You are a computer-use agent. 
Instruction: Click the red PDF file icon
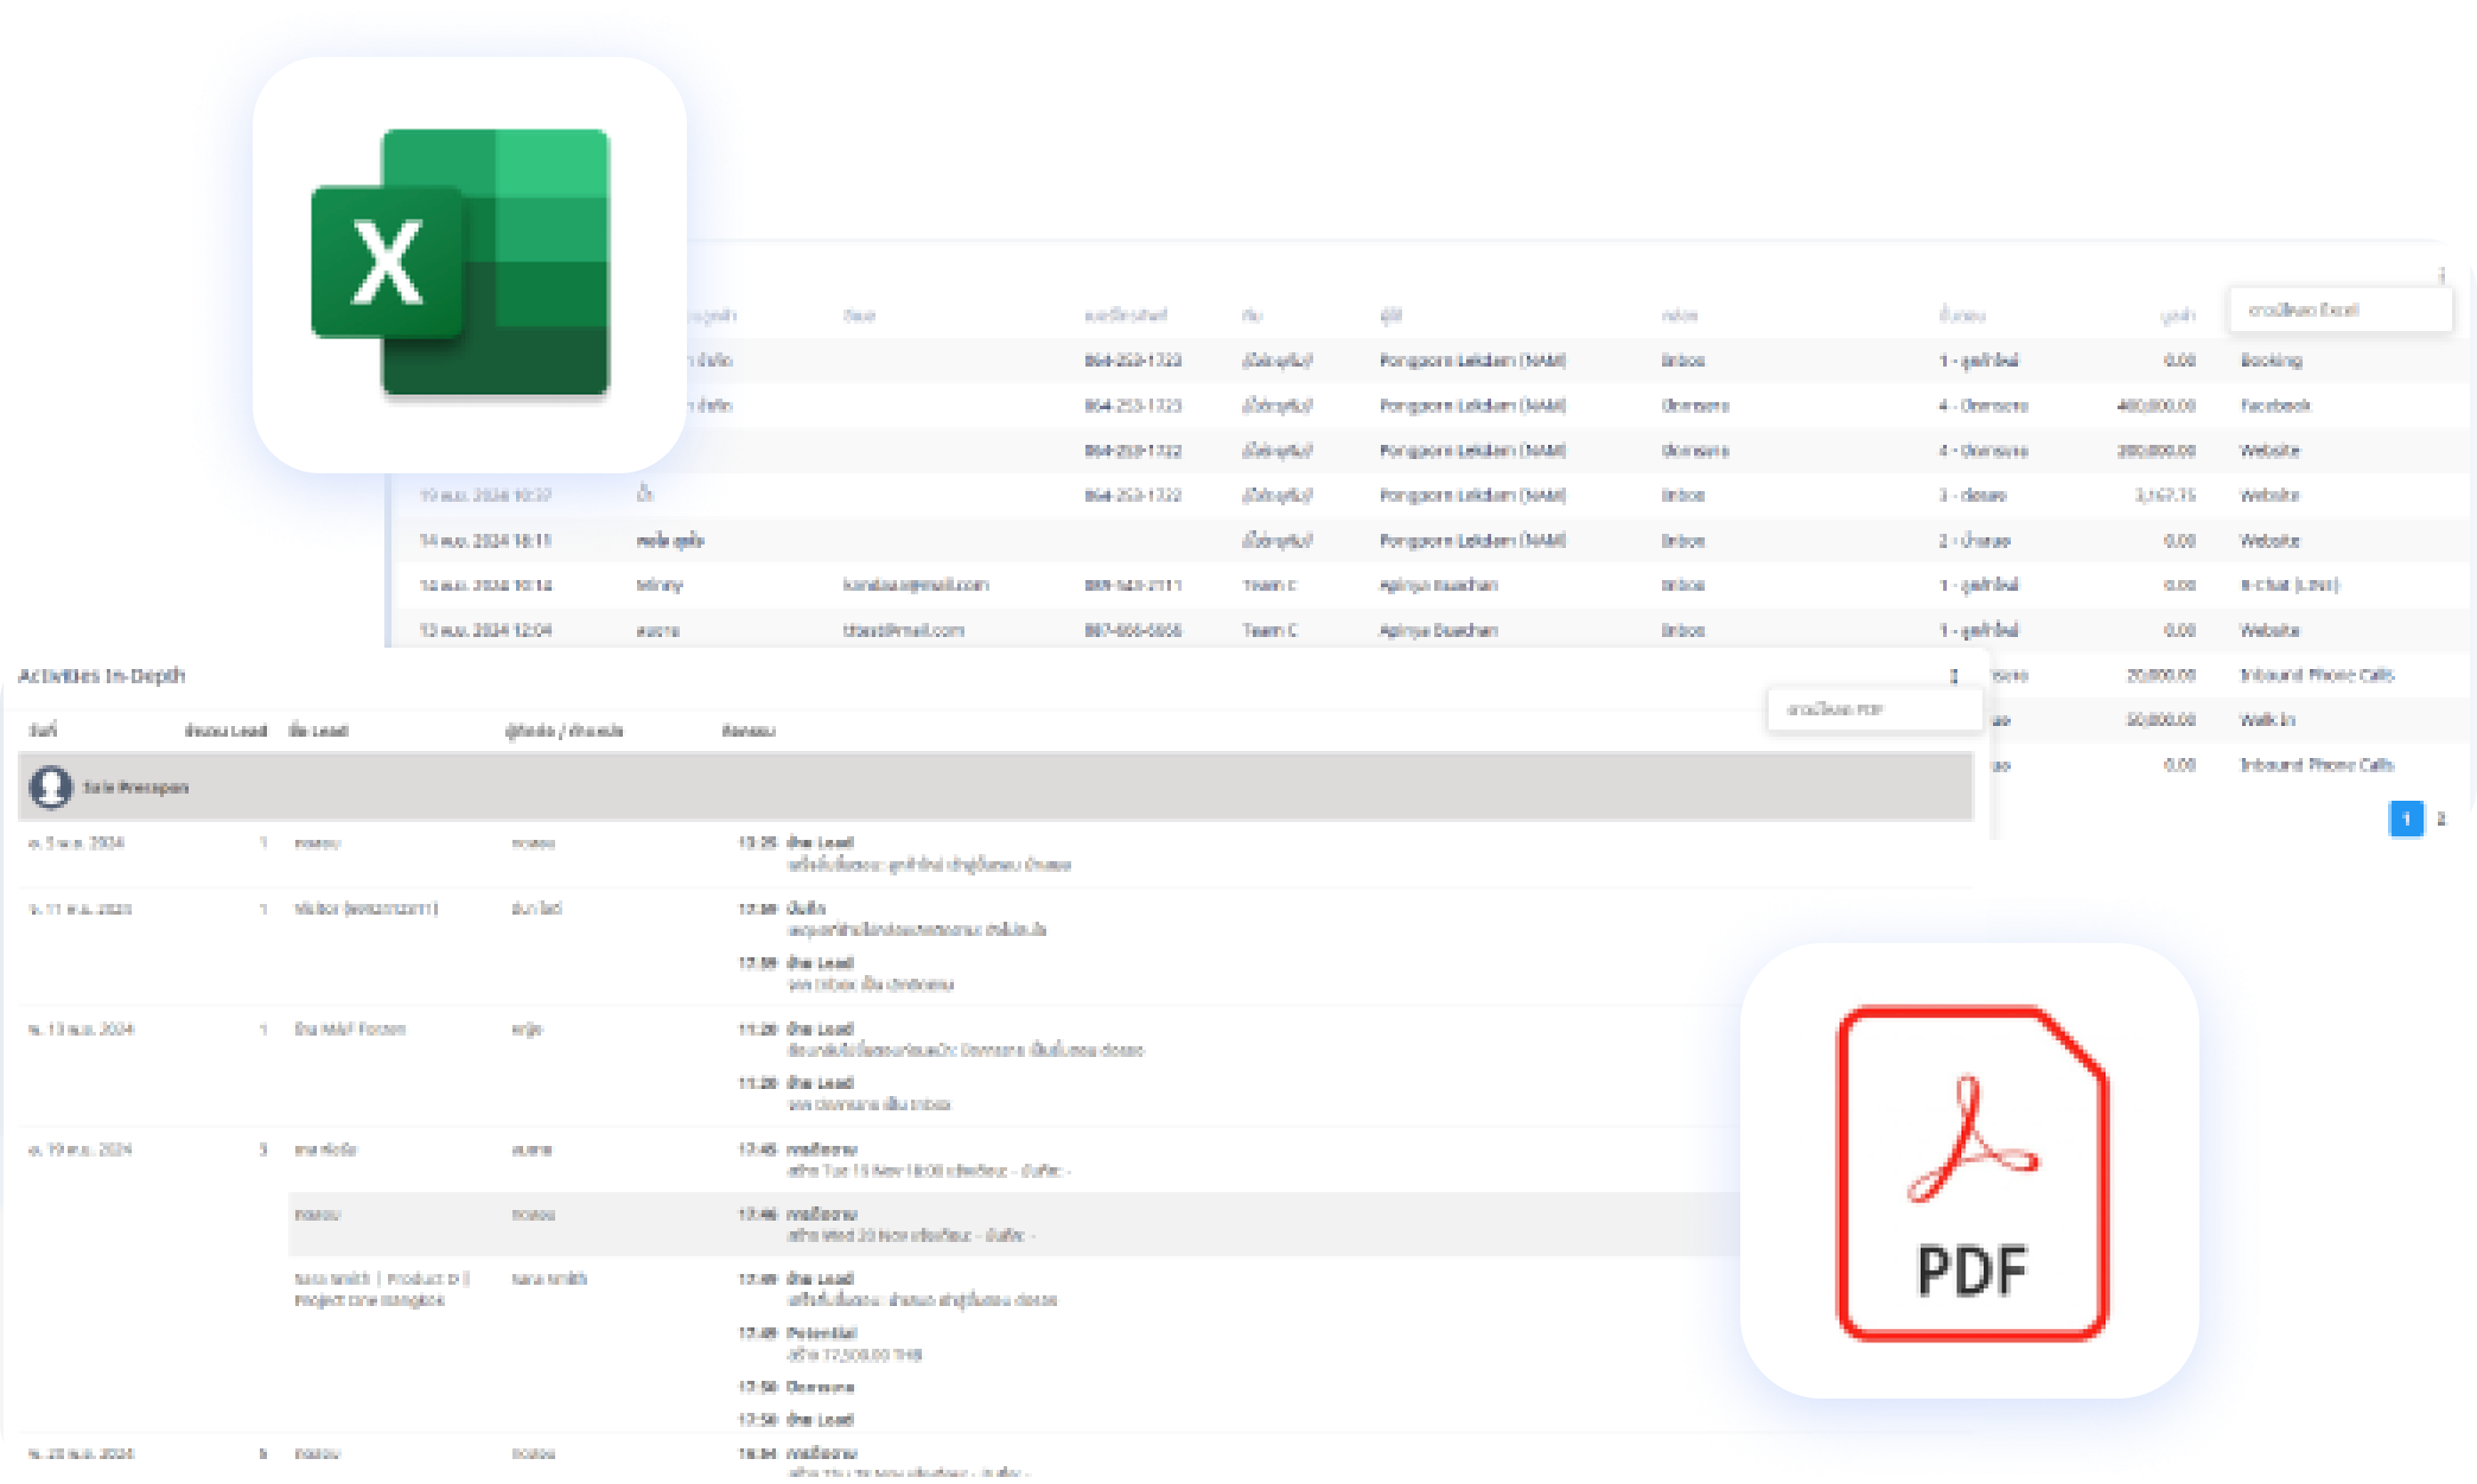click(1972, 1172)
